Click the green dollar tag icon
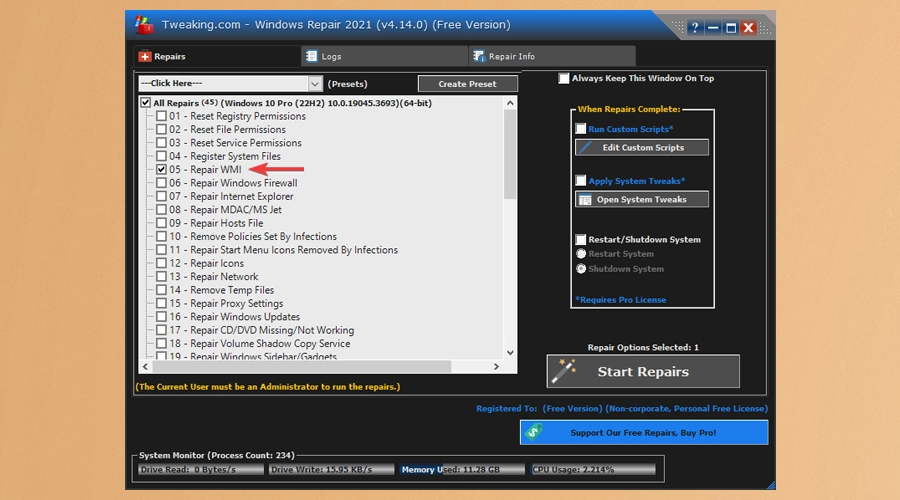 point(533,432)
